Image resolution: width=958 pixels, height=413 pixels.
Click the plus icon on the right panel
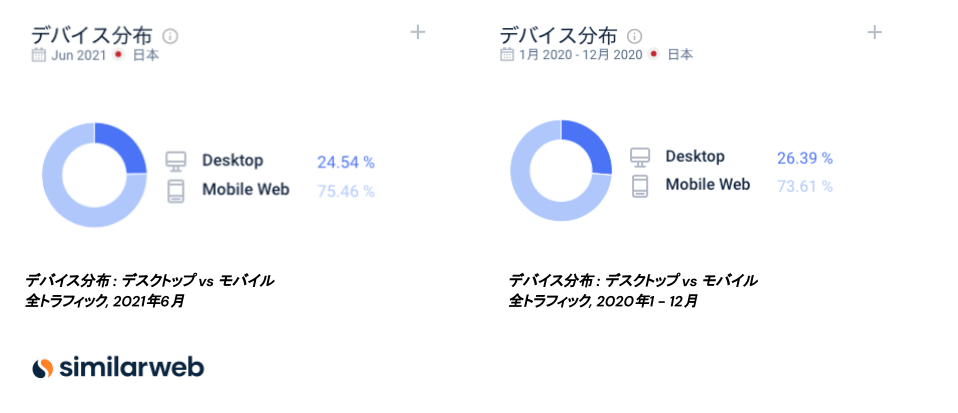pos(874,32)
